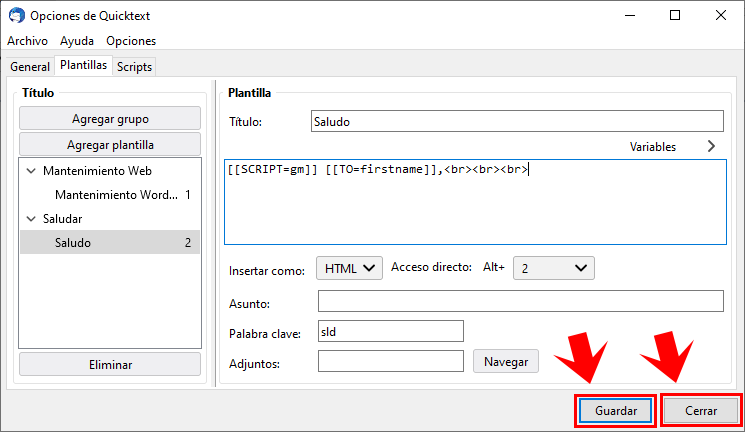Screen dimensions: 745x432
Task: Open the Acceso directo Alt+ number dropdown
Action: click(x=554, y=269)
